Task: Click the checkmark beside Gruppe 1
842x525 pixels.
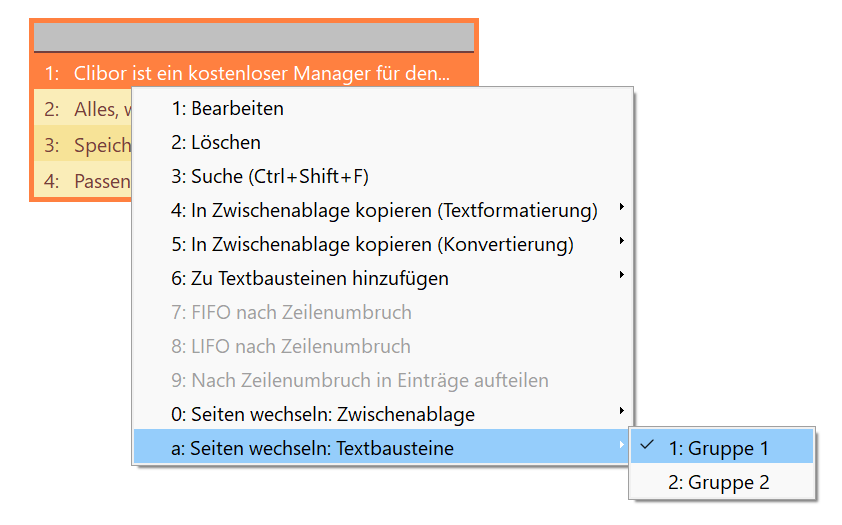Action: (x=648, y=444)
